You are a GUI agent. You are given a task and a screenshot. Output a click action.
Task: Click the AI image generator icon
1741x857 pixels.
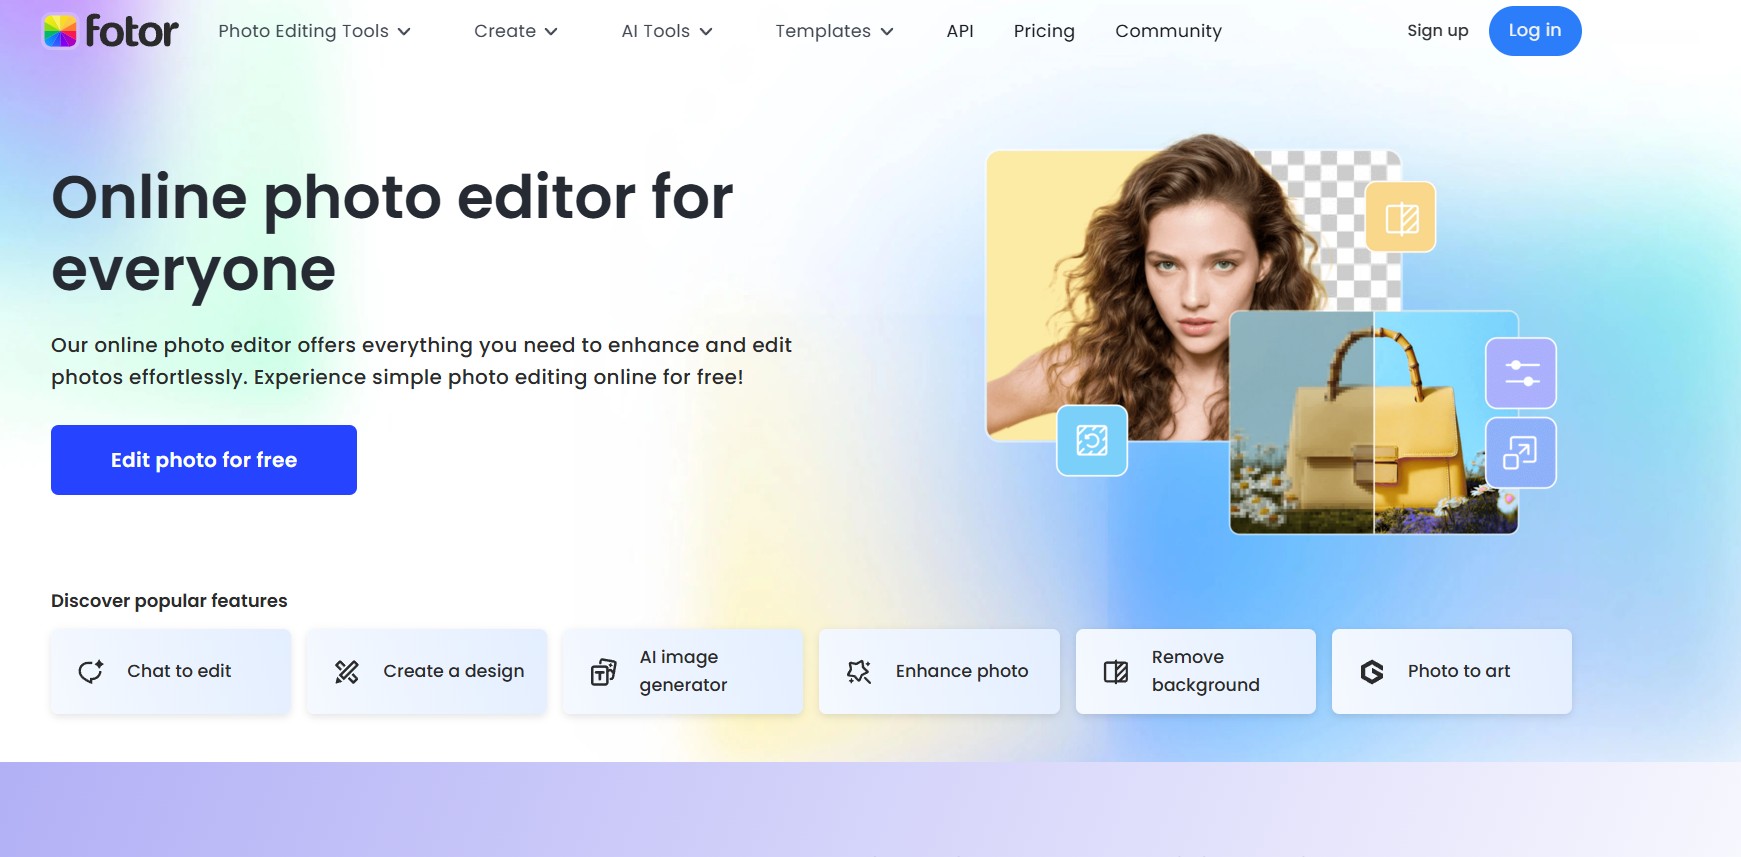point(603,672)
